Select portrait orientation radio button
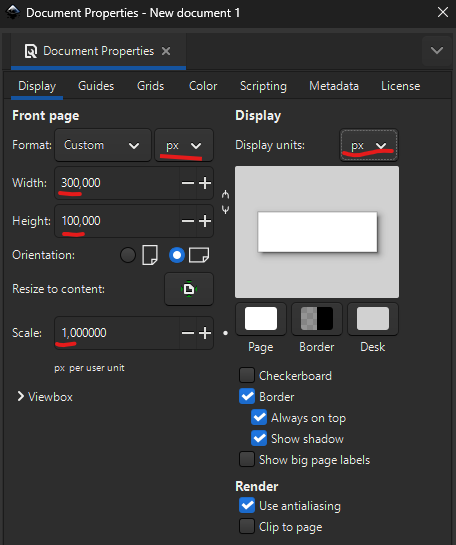The image size is (456, 545). 128,255
